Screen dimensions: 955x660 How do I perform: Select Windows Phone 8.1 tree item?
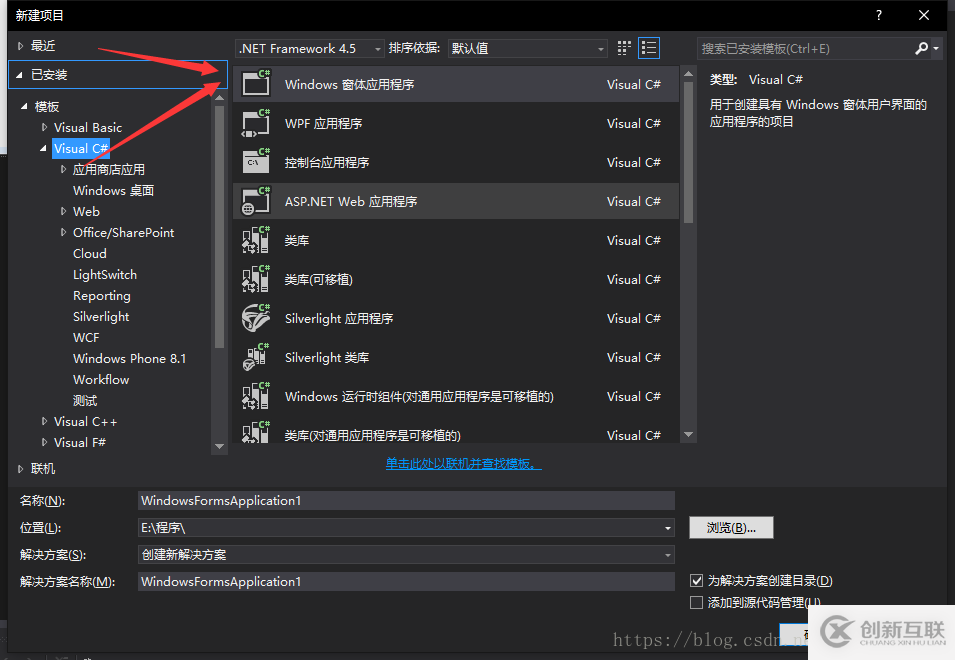tap(129, 359)
